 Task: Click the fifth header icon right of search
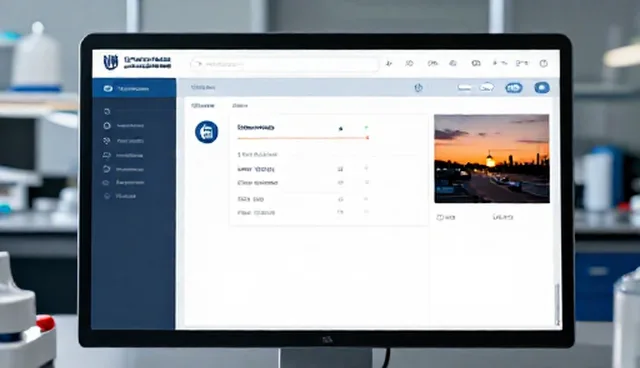pos(476,63)
